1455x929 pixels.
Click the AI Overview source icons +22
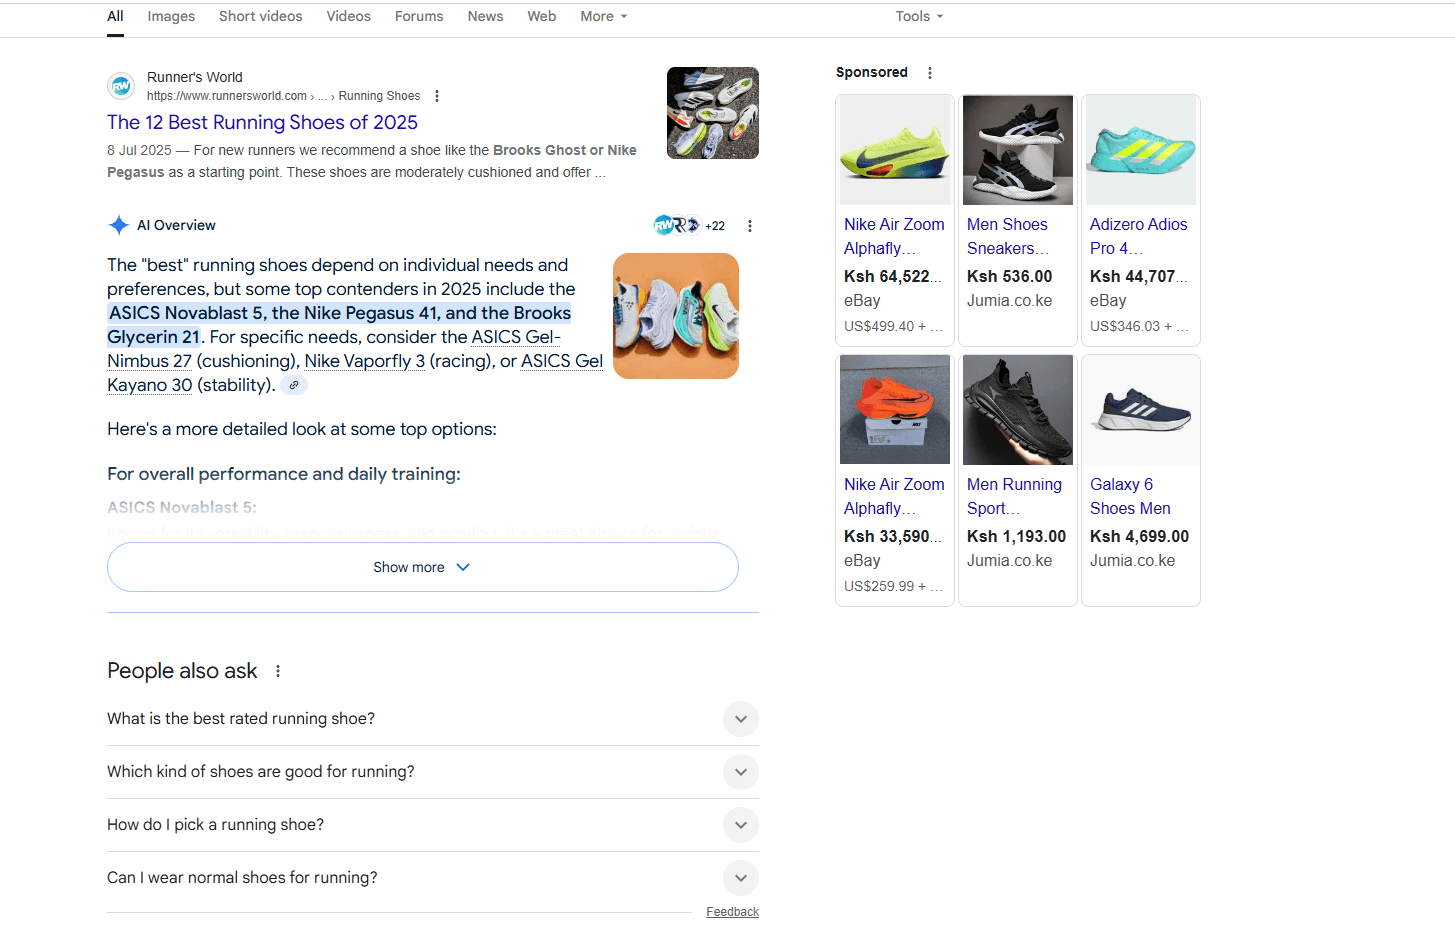point(689,225)
